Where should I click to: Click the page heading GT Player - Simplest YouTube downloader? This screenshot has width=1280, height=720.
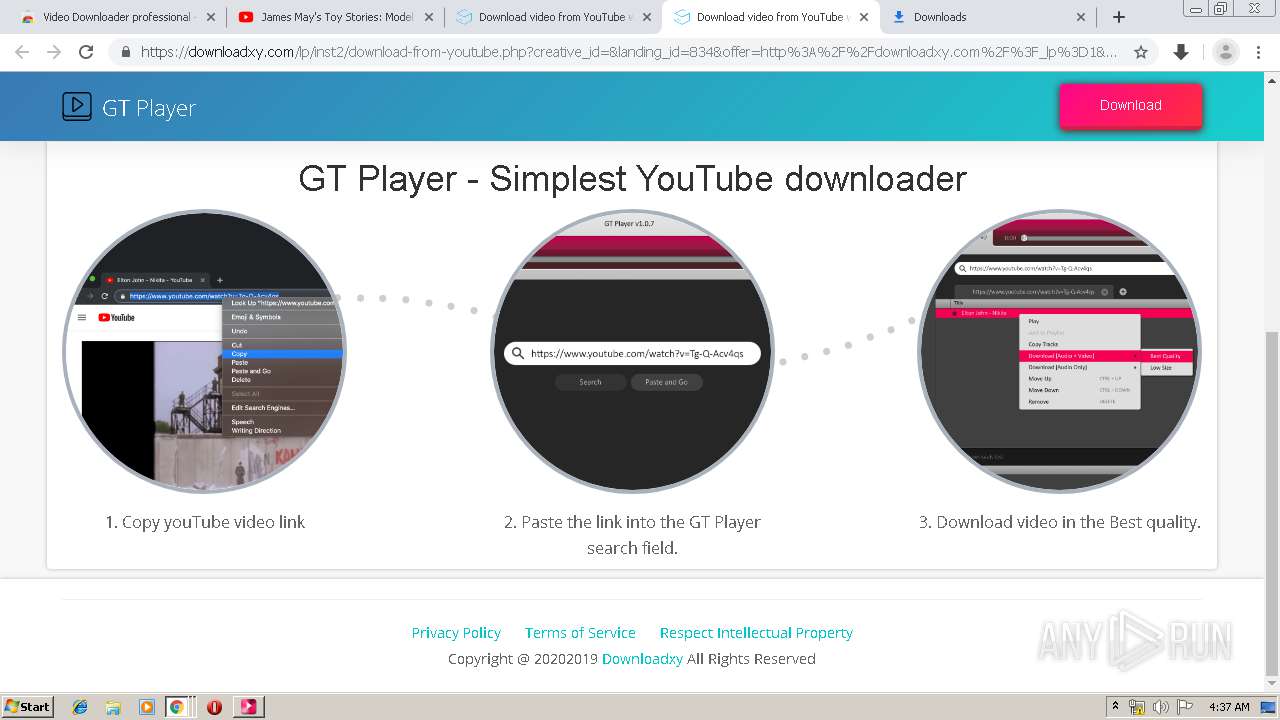point(632,179)
